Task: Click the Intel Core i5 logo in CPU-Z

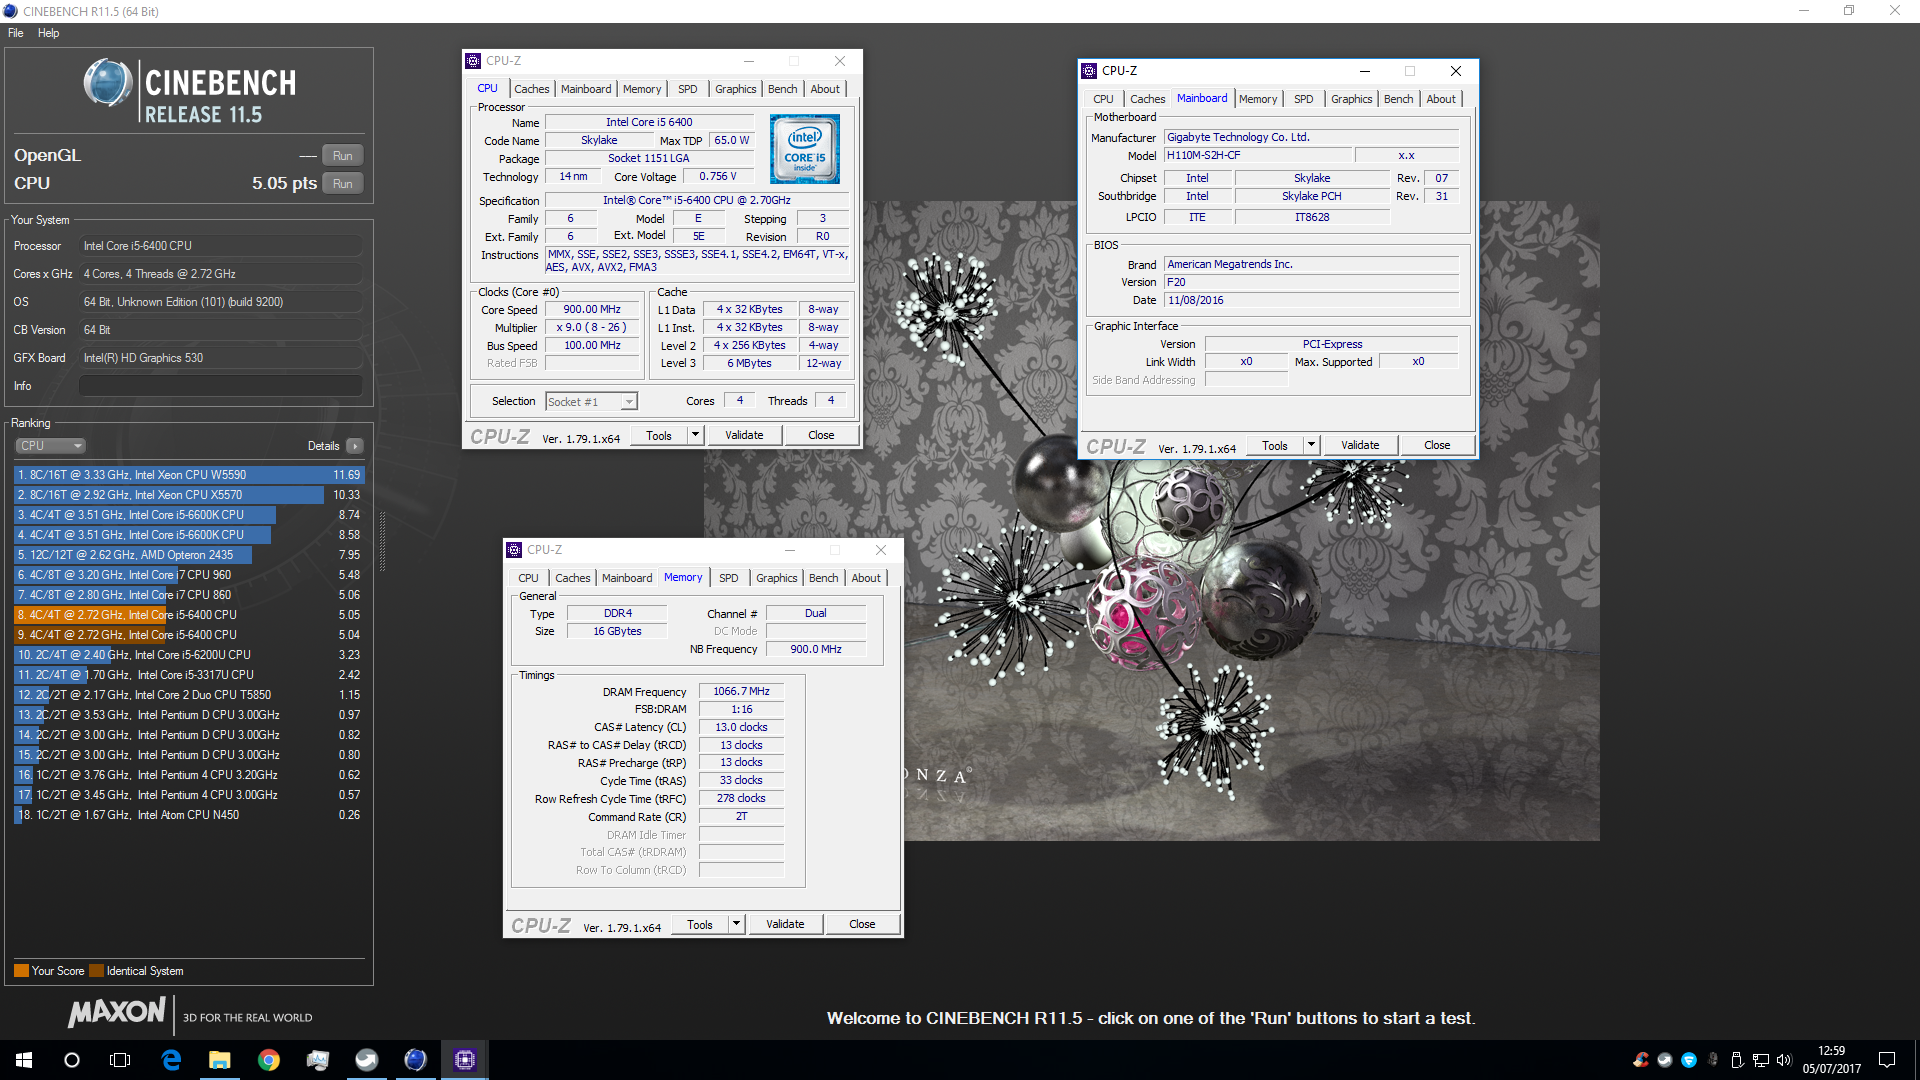Action: point(805,149)
